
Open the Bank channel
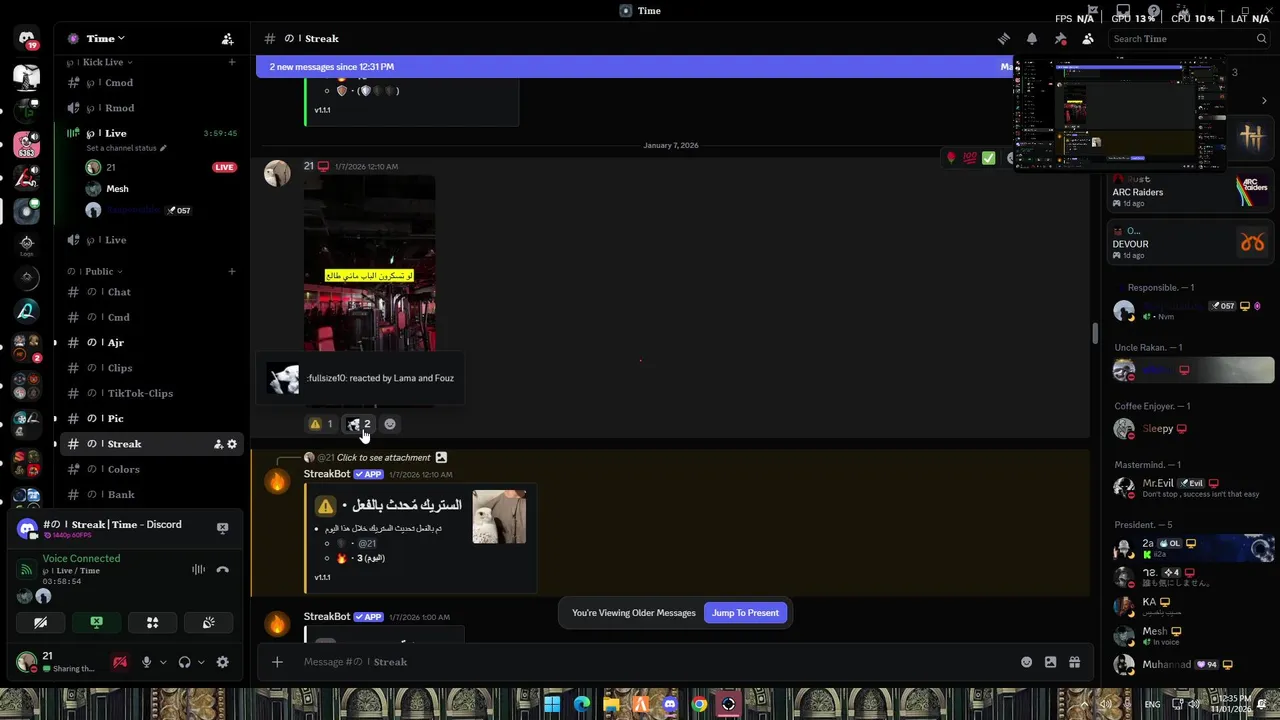[150, 495]
